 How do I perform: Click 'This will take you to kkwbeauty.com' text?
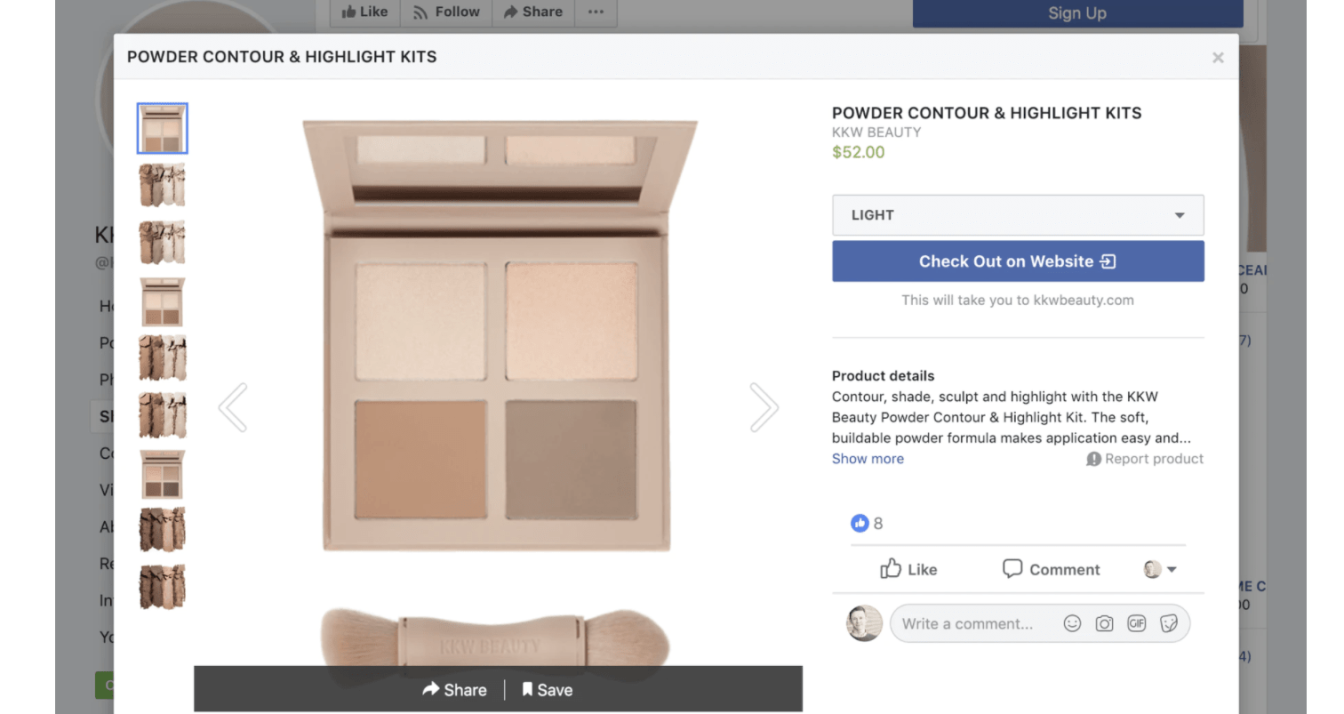pos(1018,300)
